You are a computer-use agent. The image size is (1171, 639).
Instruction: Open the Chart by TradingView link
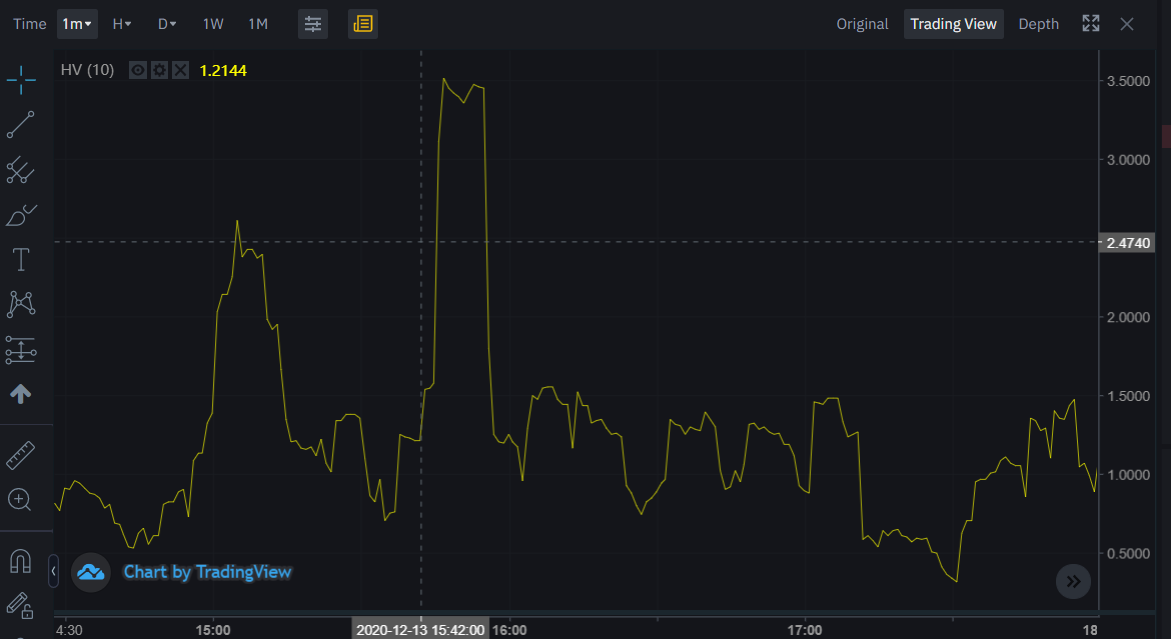(208, 572)
